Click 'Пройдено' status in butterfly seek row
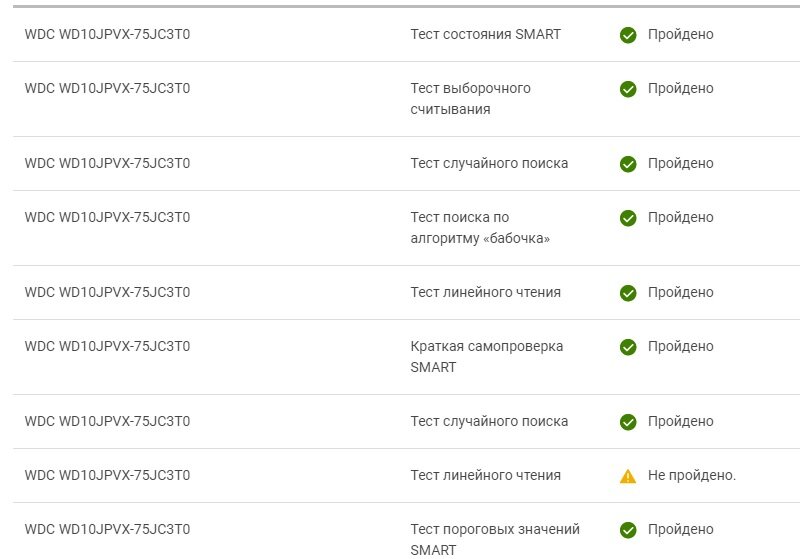This screenshot has height=559, width=805. click(x=680, y=217)
